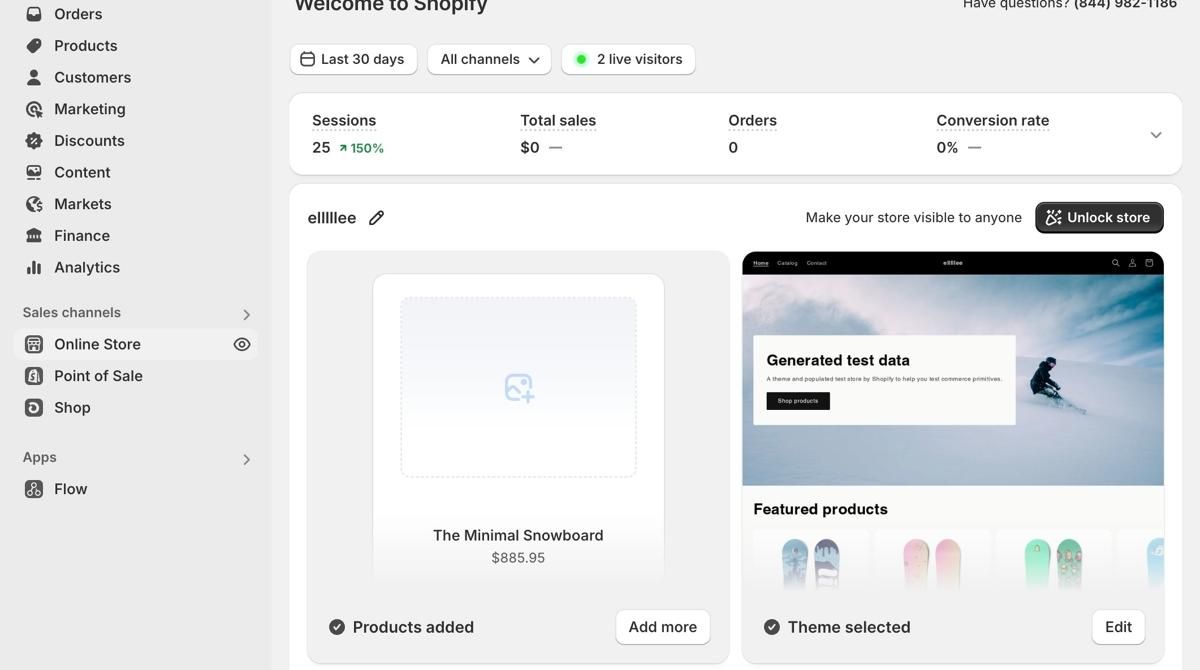Viewport: 1200px width, 670px height.
Task: Expand the metrics panel chevron
Action: (1156, 135)
